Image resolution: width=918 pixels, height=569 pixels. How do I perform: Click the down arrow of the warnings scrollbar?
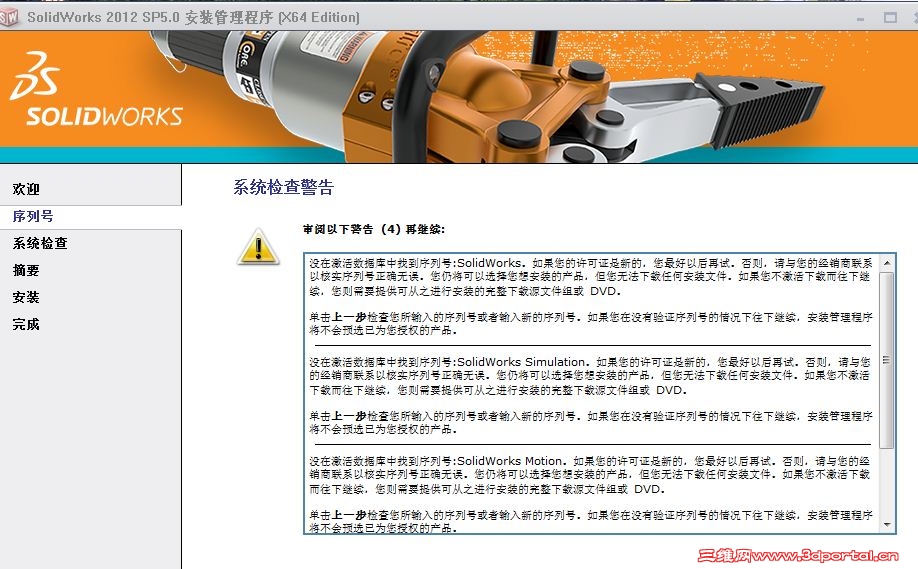[888, 525]
